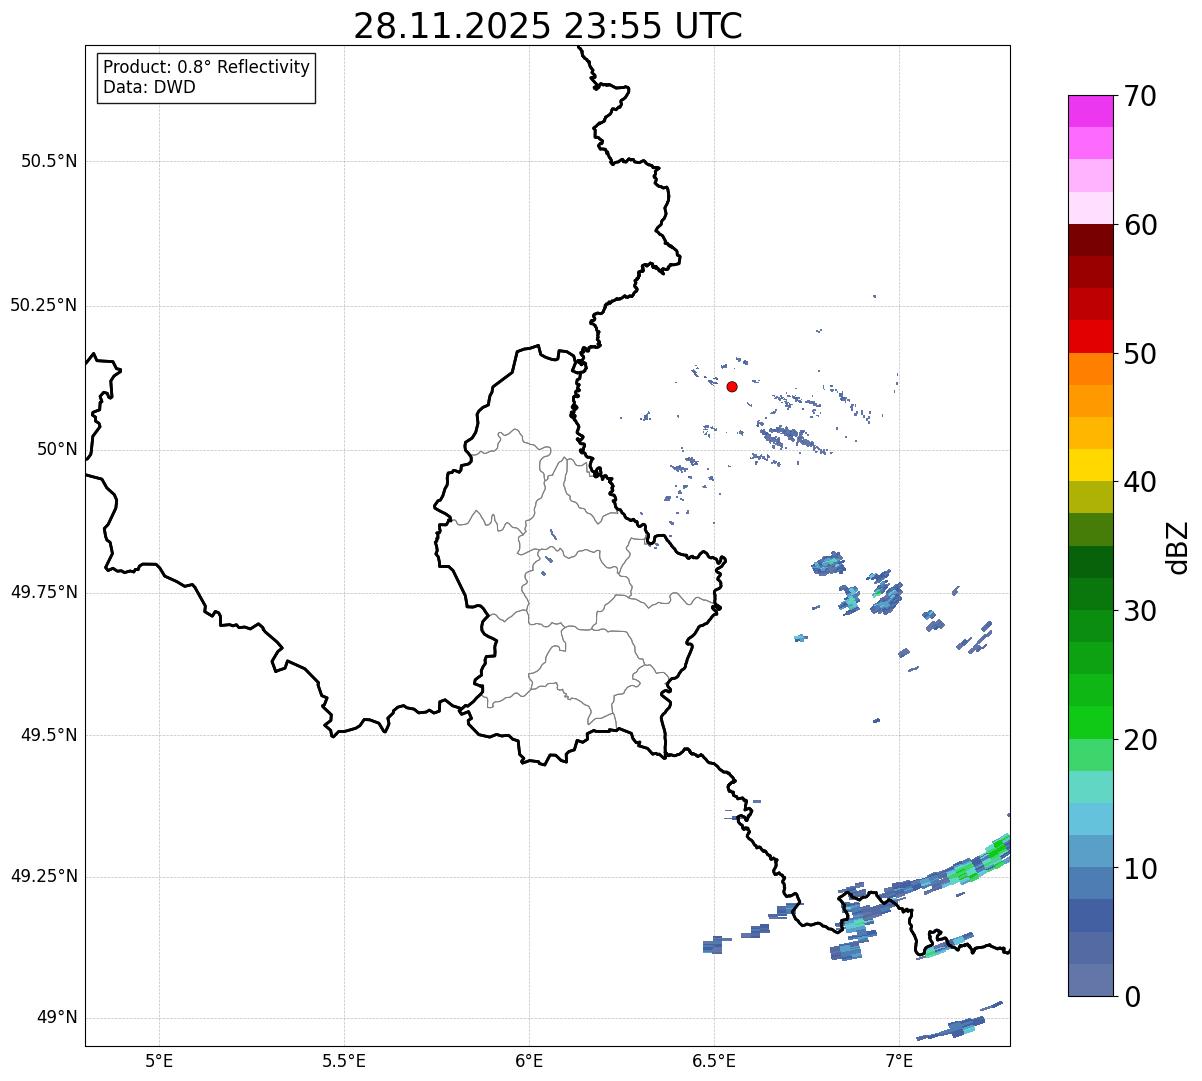1202x1081 pixels.
Task: Click the 50°N latitude label
Action: click(x=57, y=449)
